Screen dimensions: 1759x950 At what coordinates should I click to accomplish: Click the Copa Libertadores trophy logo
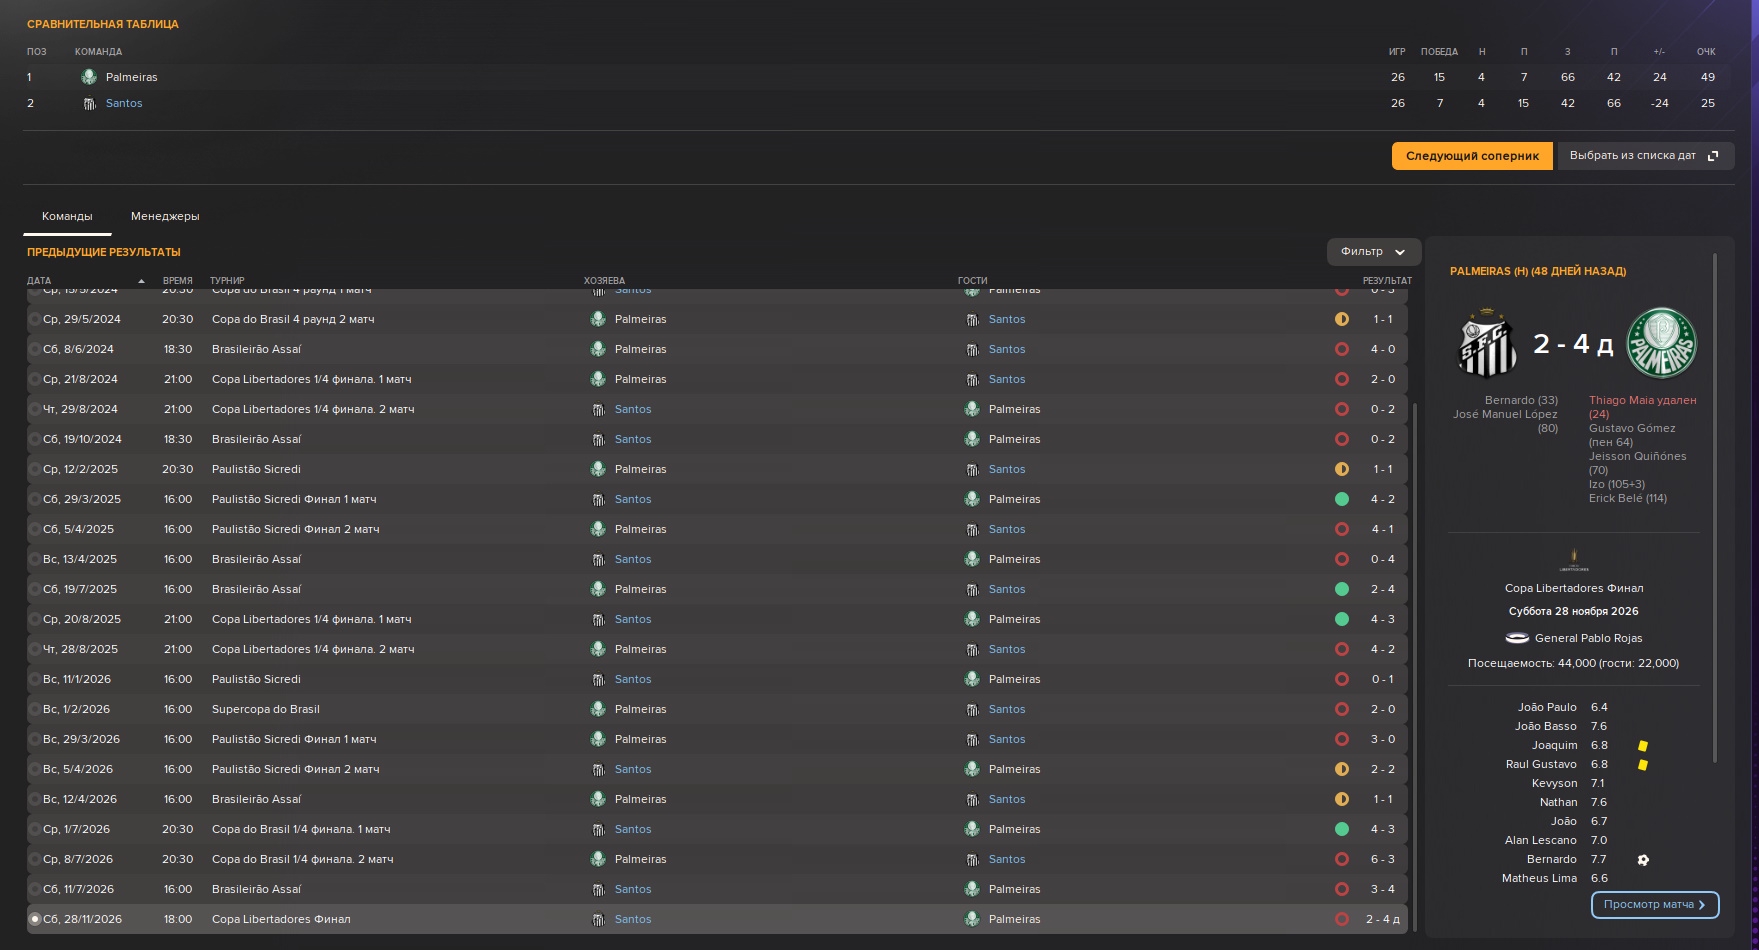(1574, 560)
